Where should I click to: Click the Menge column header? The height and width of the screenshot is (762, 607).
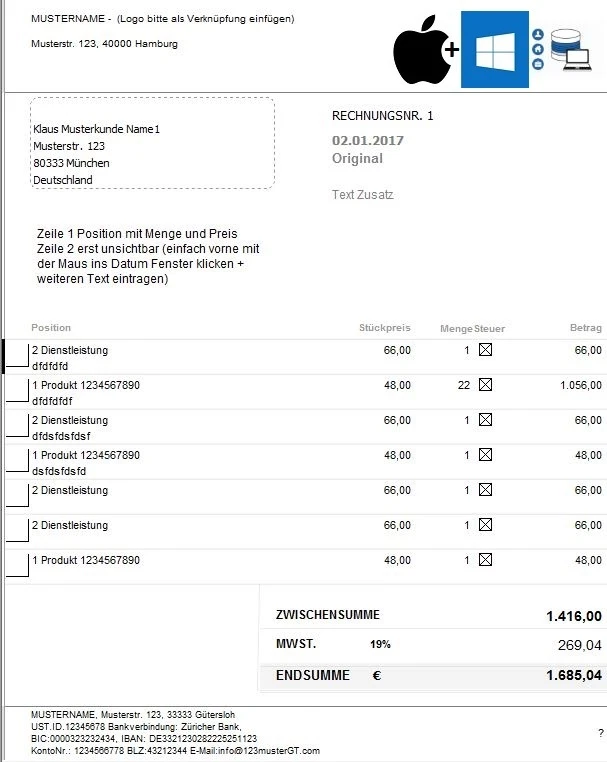coord(456,329)
